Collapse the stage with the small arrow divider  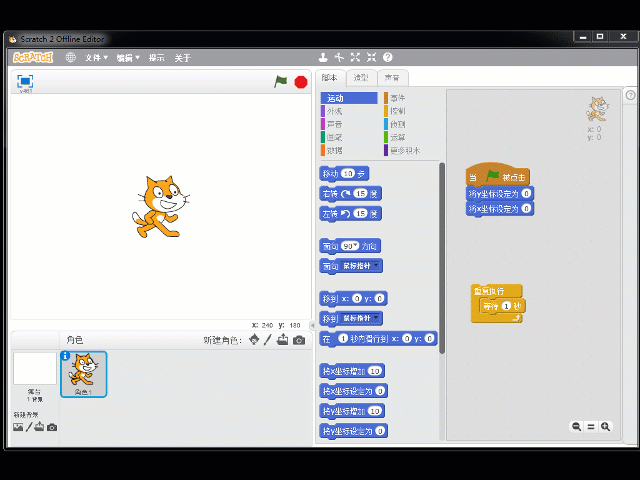(313, 325)
